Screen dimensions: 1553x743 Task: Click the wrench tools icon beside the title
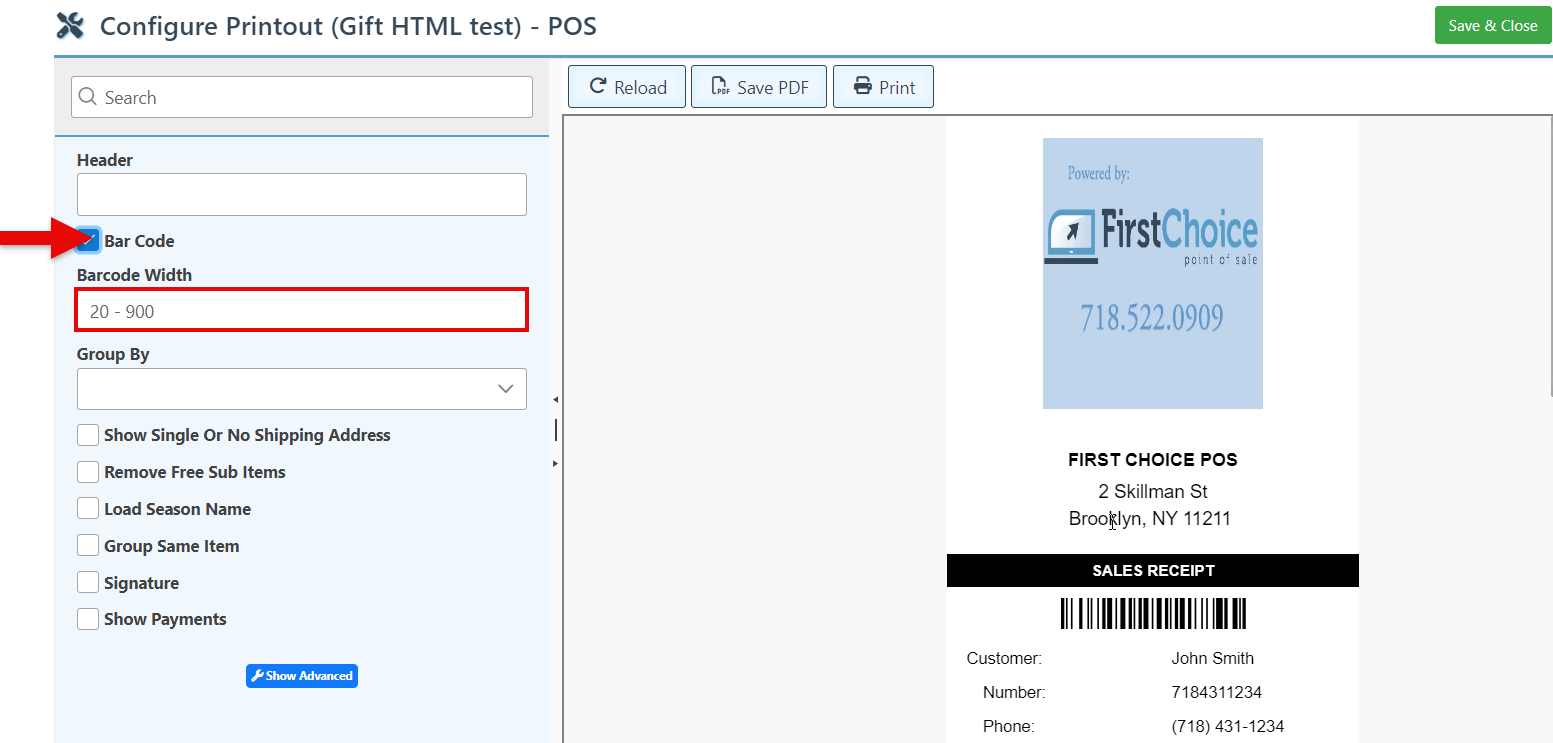tap(70, 26)
